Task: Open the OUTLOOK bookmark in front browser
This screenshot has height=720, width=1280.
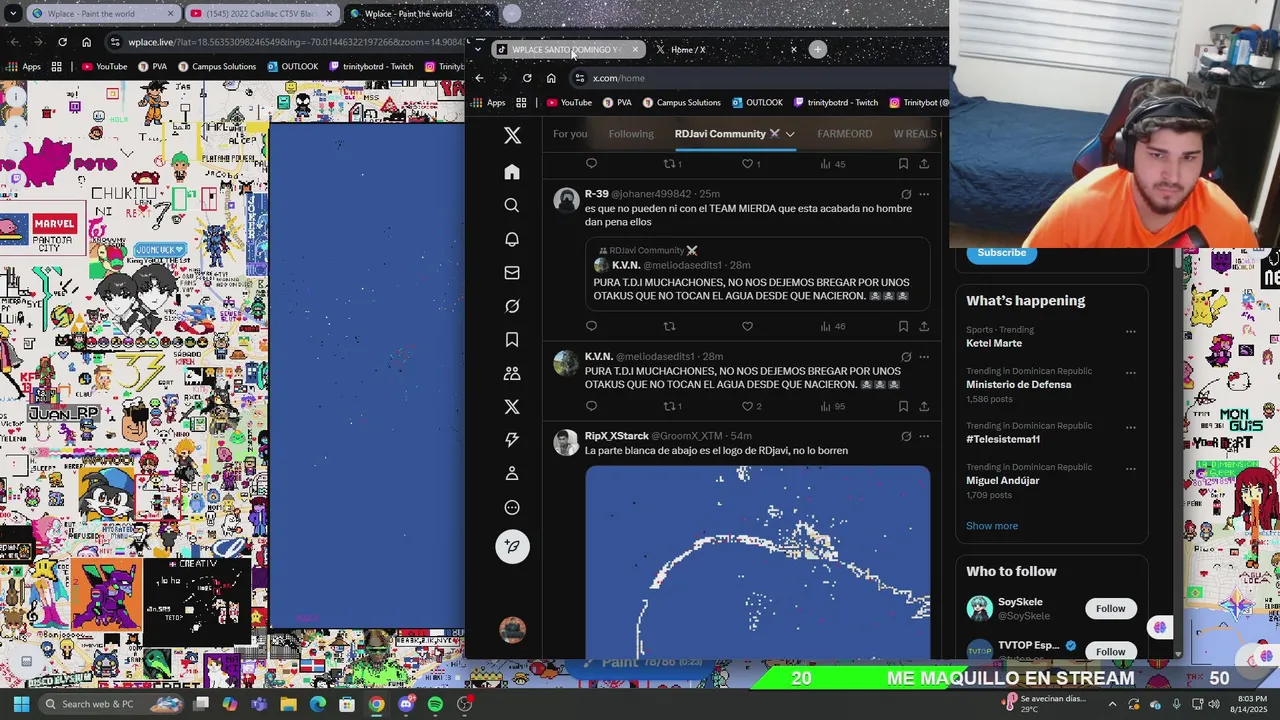Action: [757, 102]
